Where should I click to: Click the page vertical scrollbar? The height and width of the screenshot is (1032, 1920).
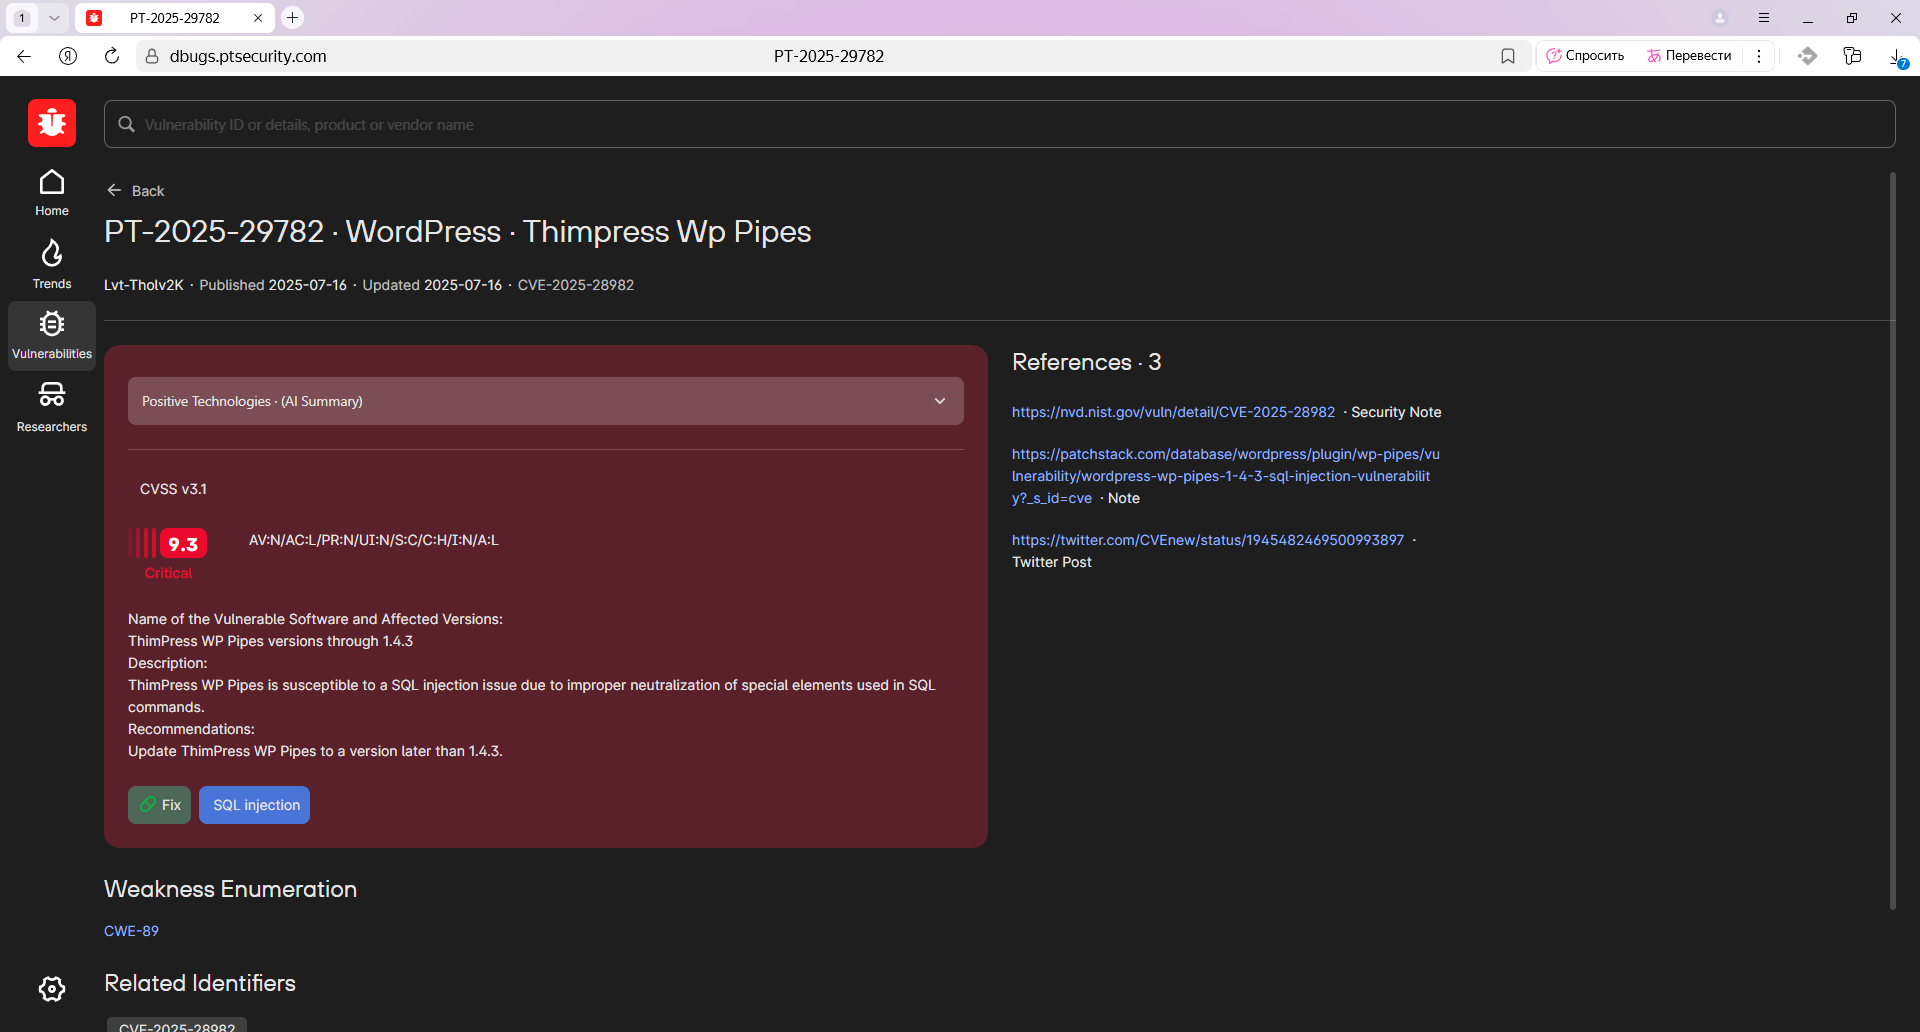1892,540
